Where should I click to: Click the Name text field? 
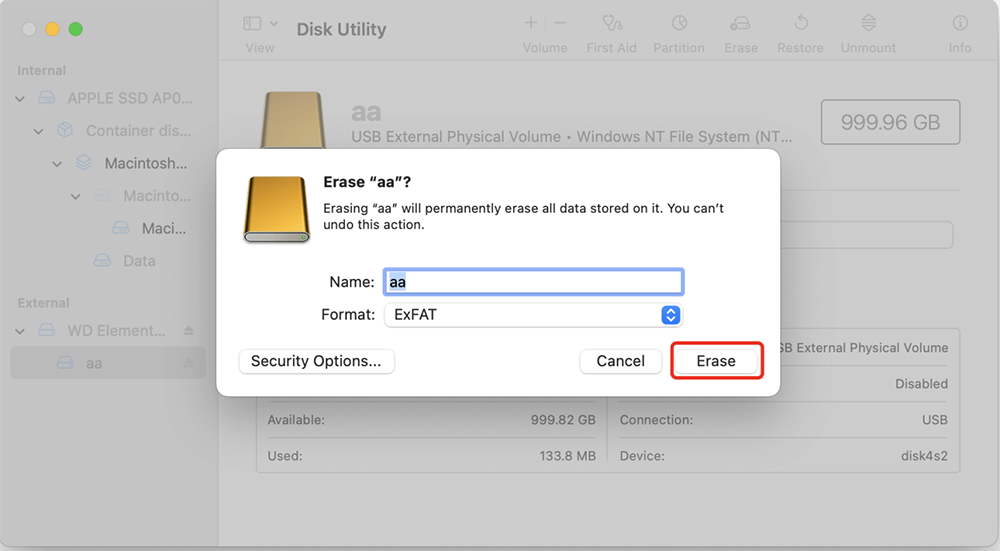(533, 282)
